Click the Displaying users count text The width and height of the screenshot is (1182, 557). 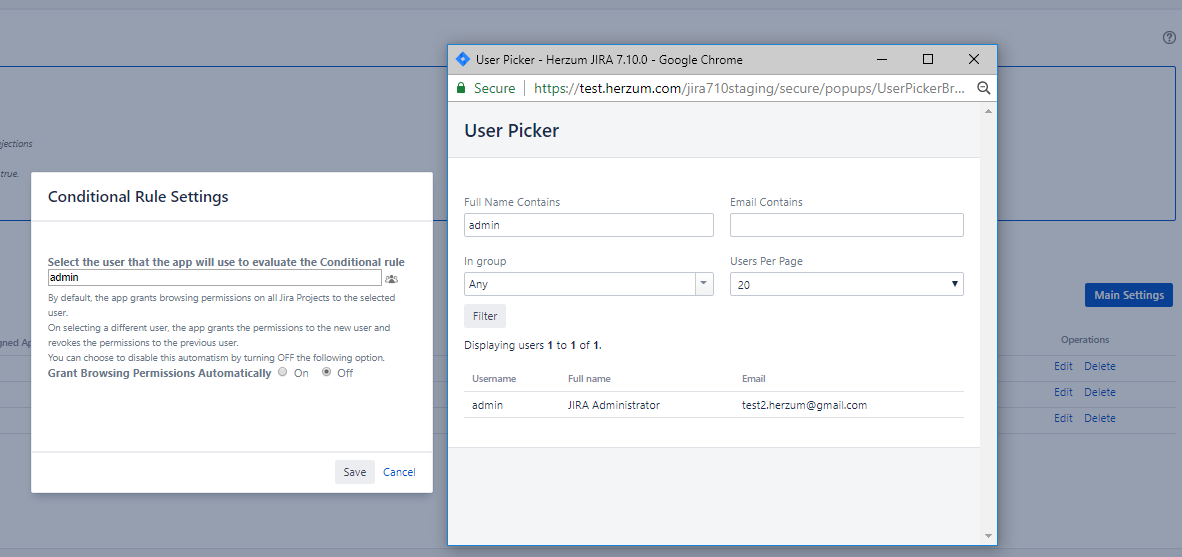533,345
